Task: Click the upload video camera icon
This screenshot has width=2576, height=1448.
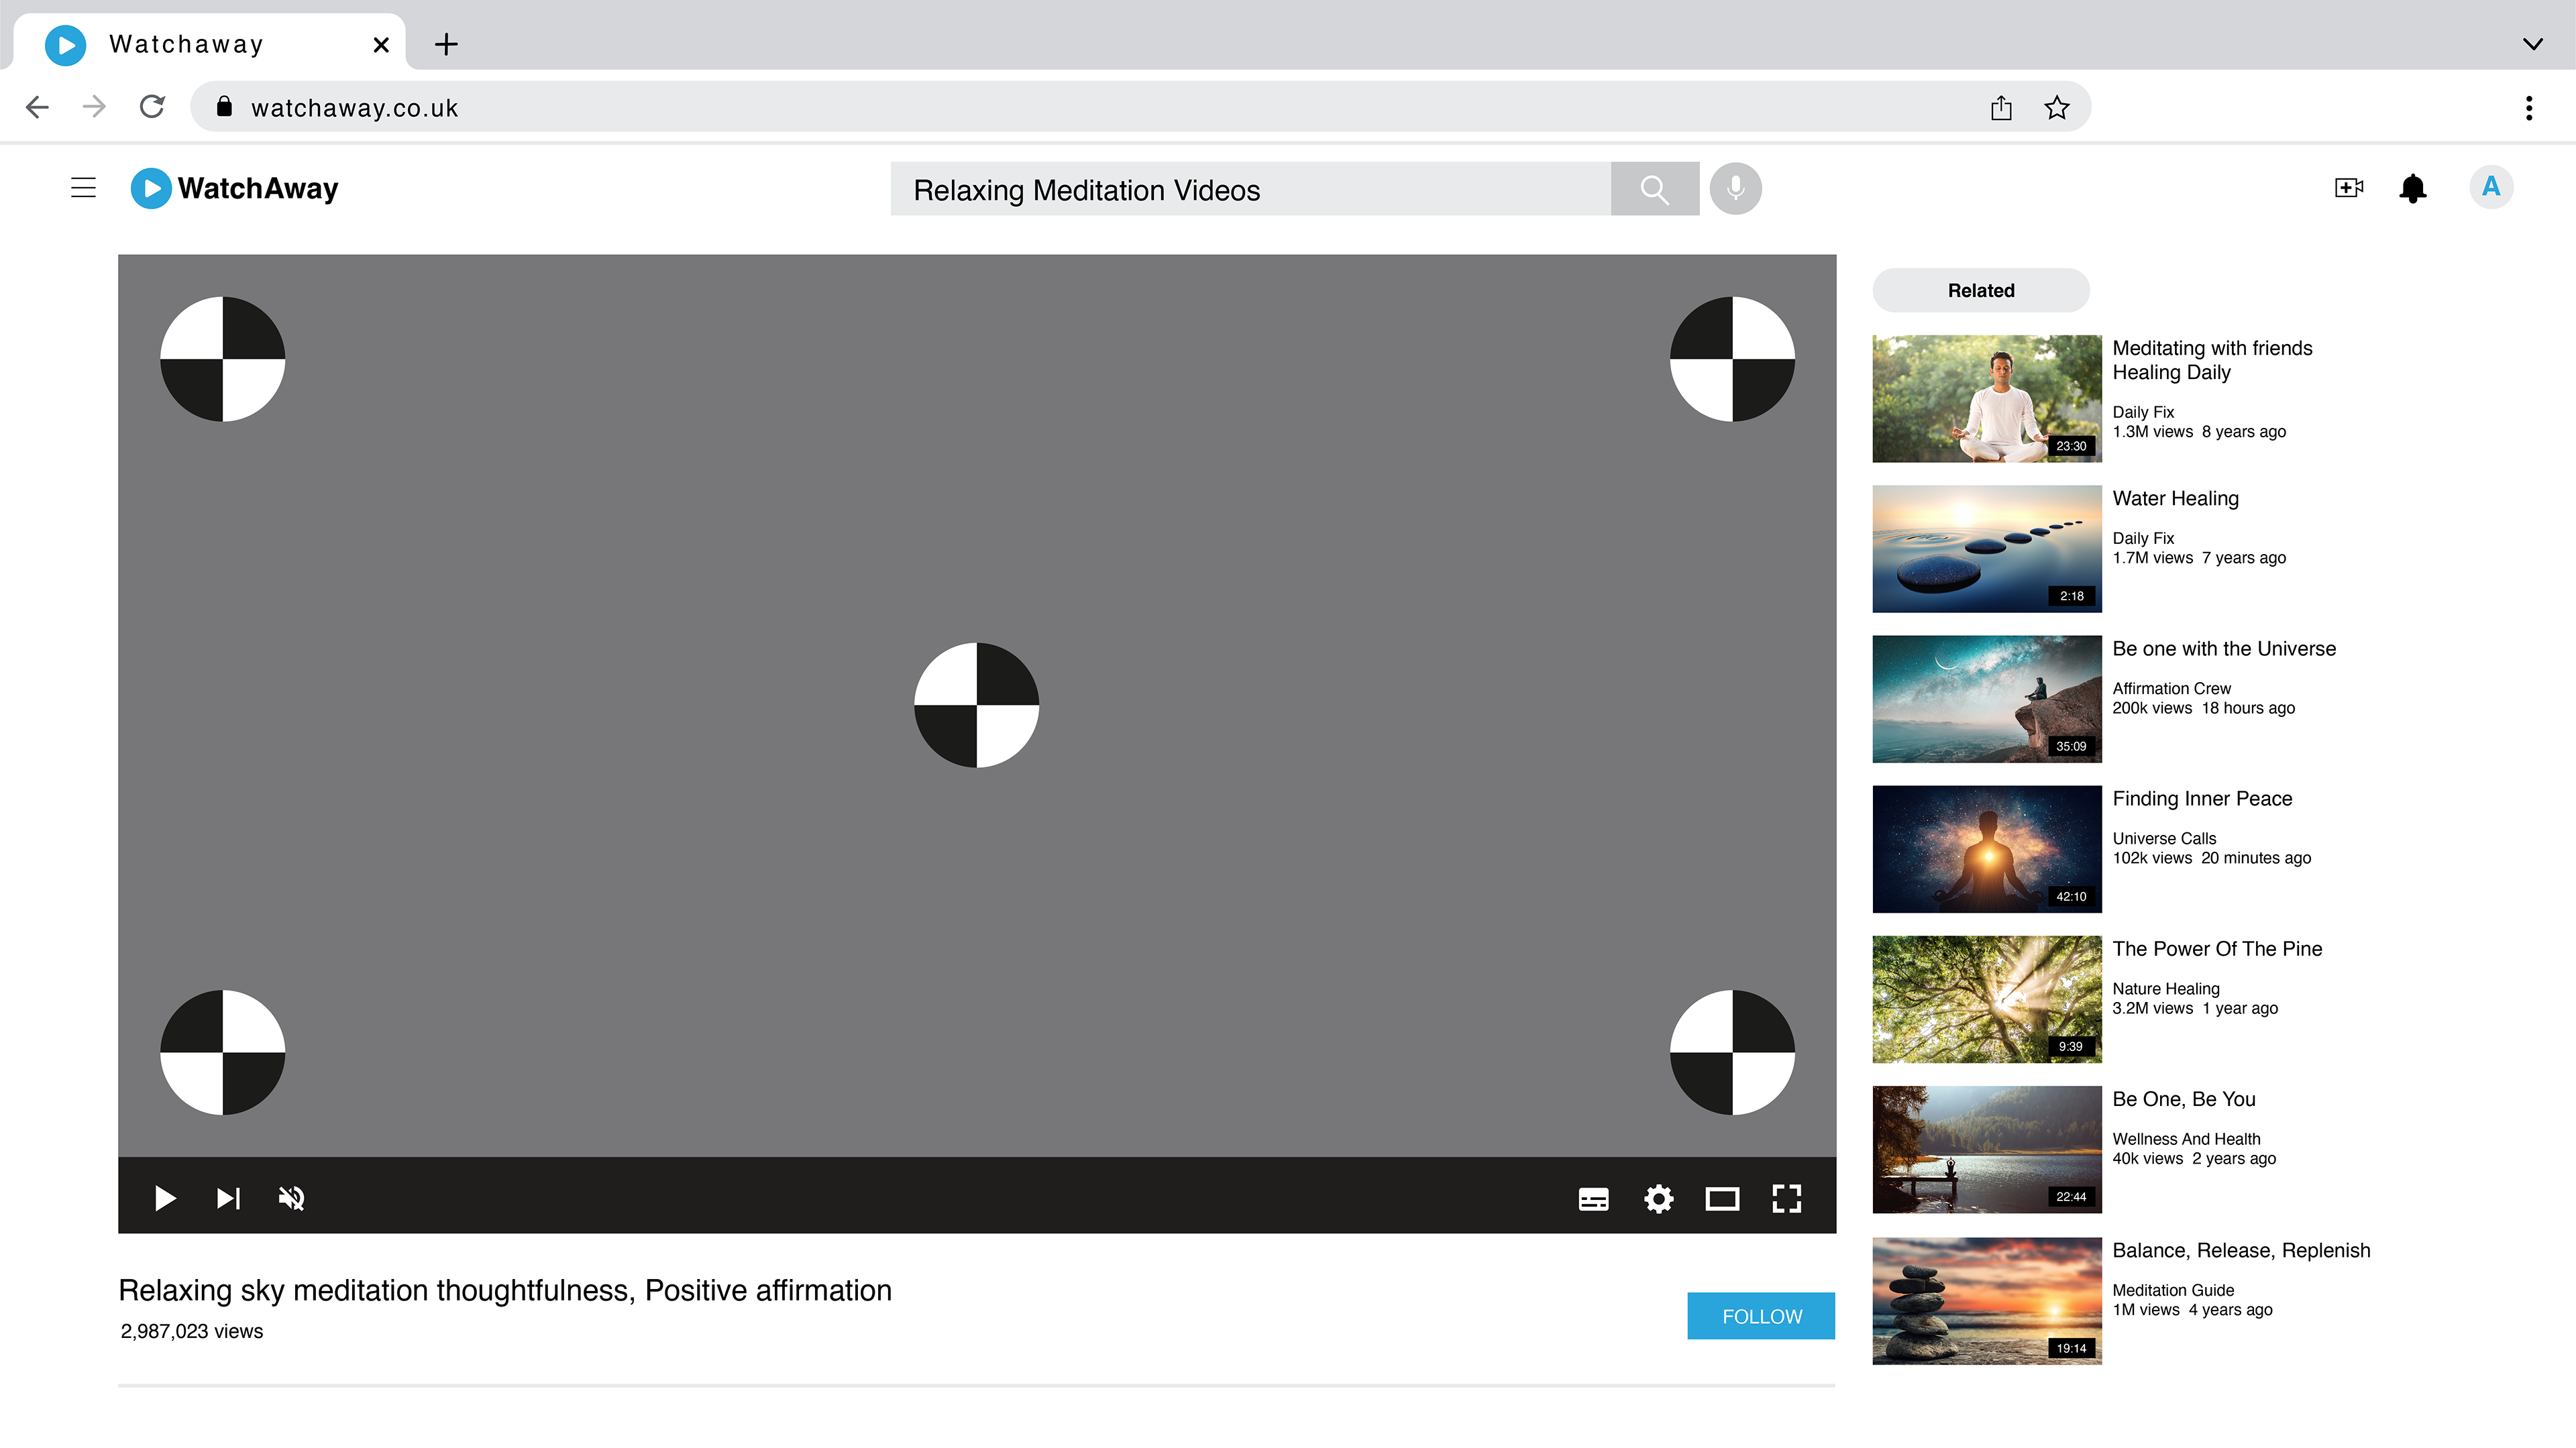Action: click(x=2348, y=188)
